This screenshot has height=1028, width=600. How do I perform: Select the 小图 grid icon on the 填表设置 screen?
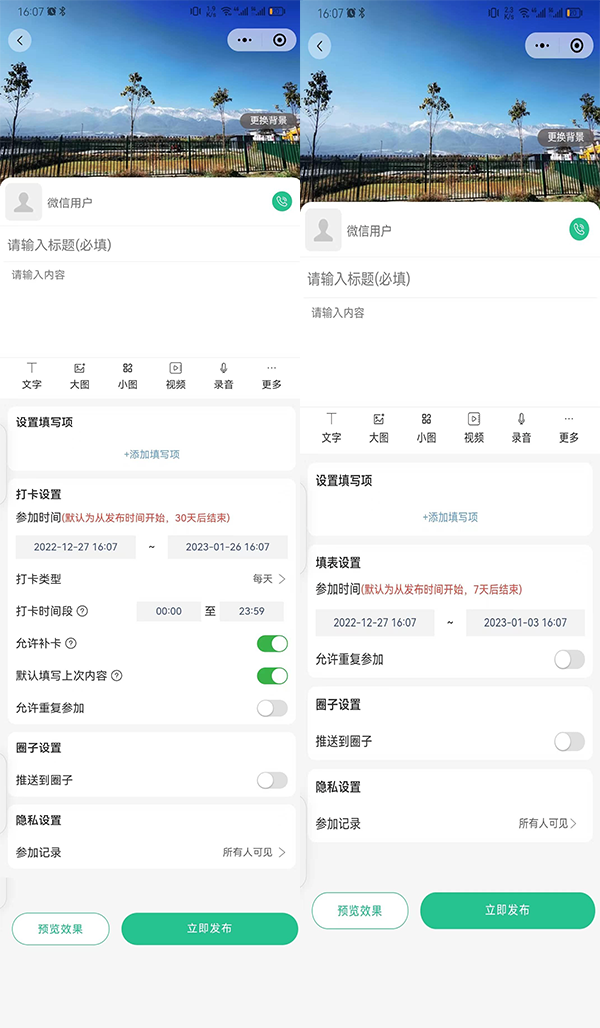(x=427, y=420)
